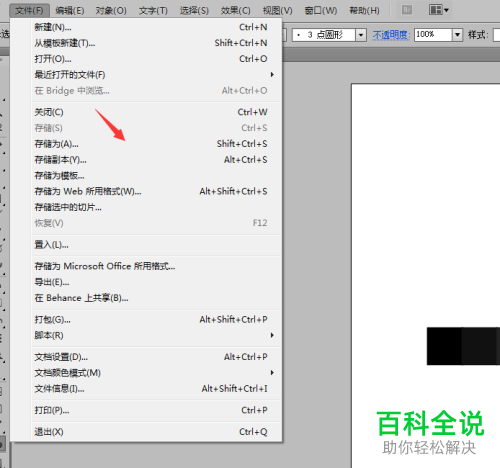Open the 窗口(W) menu
Viewport: 500px width, 468px height.
[x=321, y=11]
